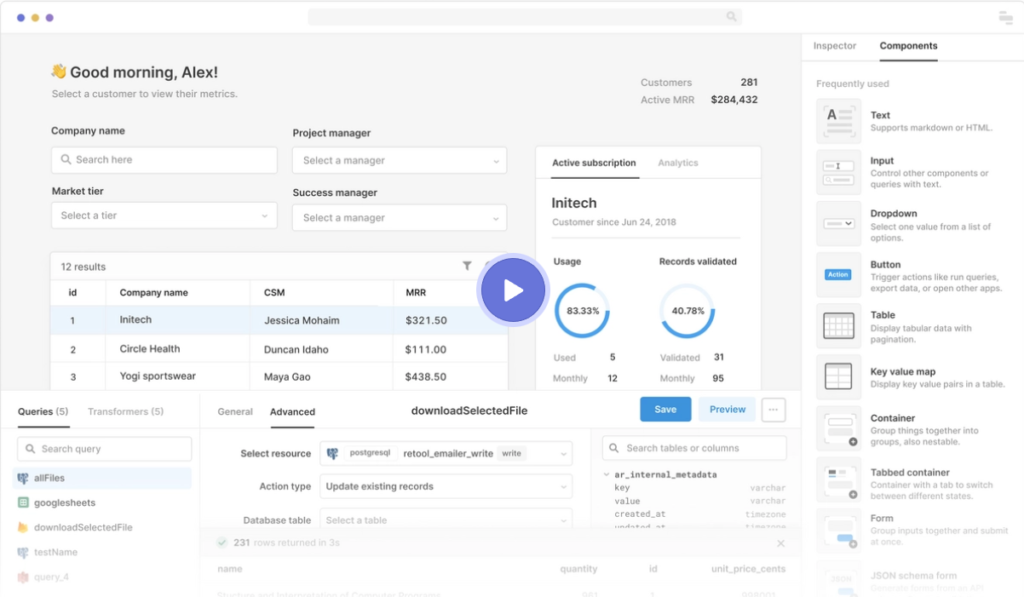
Task: Open the Success manager dropdown
Action: coord(400,218)
